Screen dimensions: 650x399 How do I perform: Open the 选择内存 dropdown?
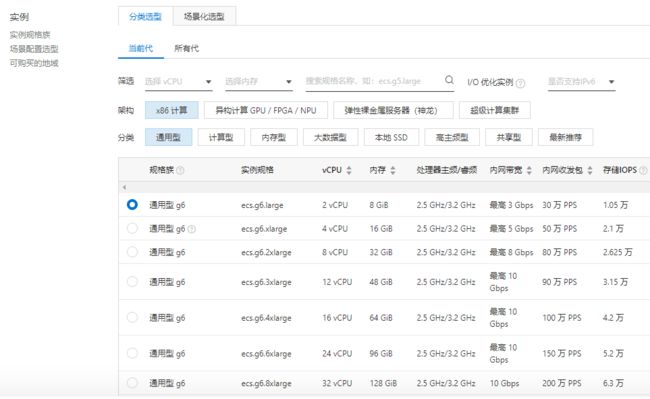[259, 82]
